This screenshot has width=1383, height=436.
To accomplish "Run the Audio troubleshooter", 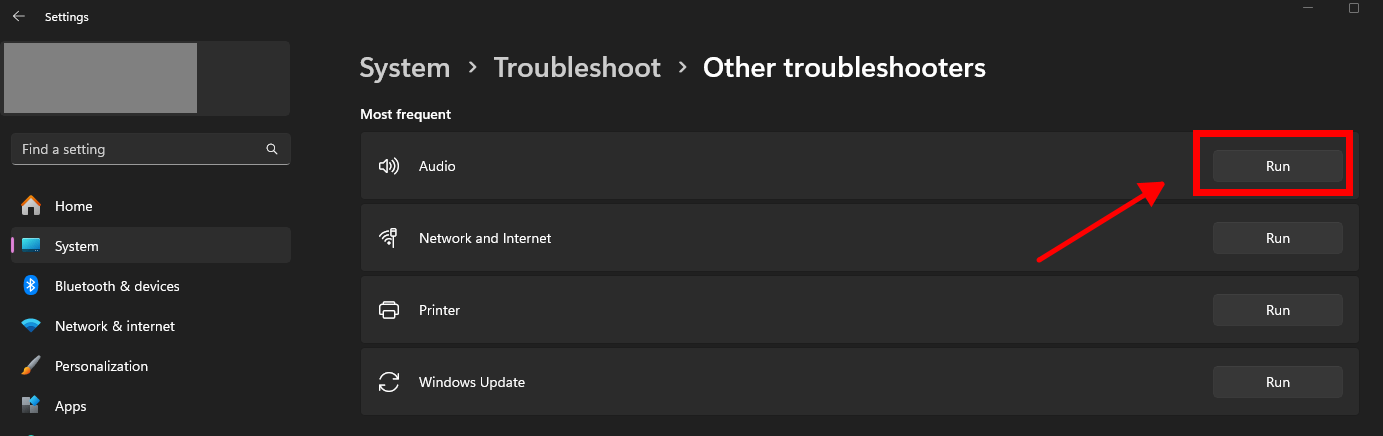I will pos(1277,166).
